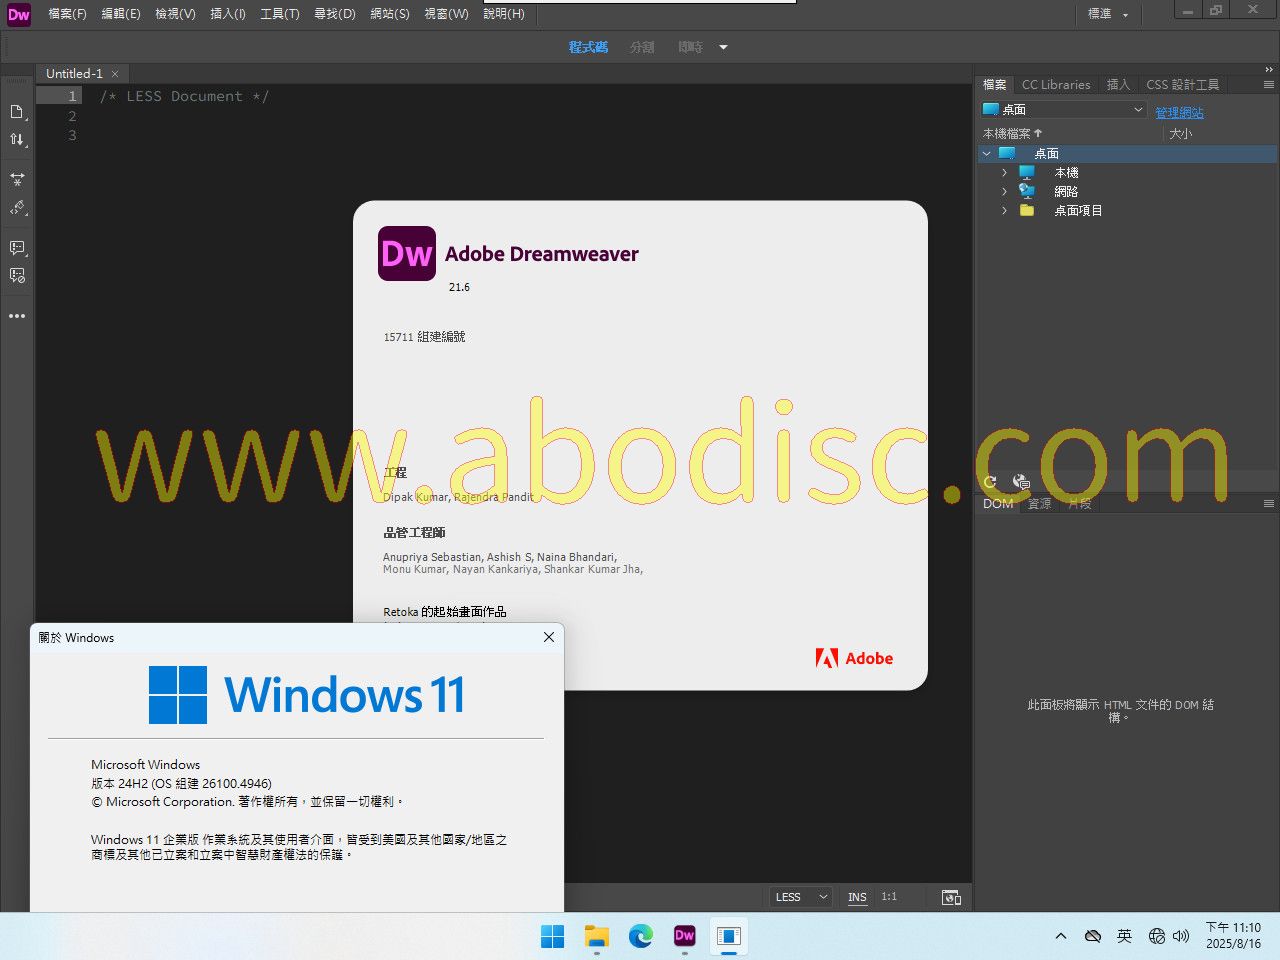Open the 視窗(W) menu
1280x960 pixels.
pyautogui.click(x=446, y=14)
